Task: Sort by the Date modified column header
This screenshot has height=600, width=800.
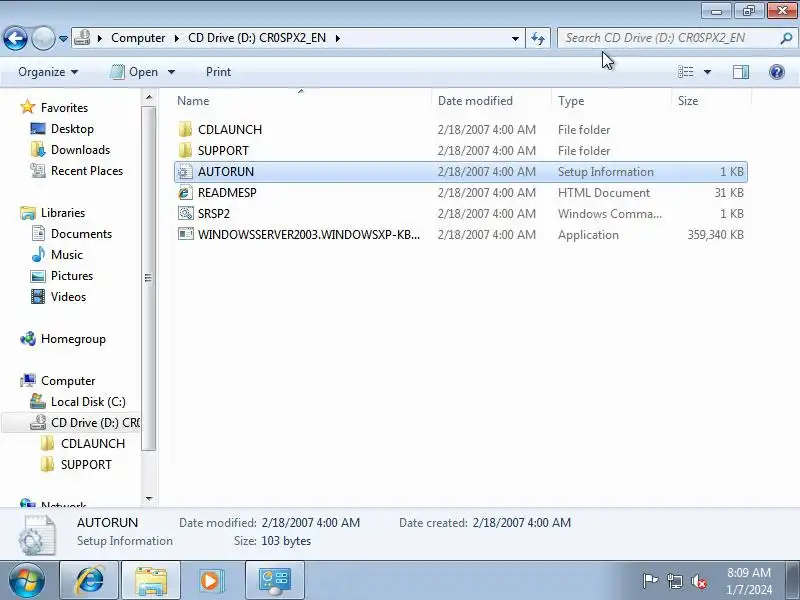Action: 492,101
